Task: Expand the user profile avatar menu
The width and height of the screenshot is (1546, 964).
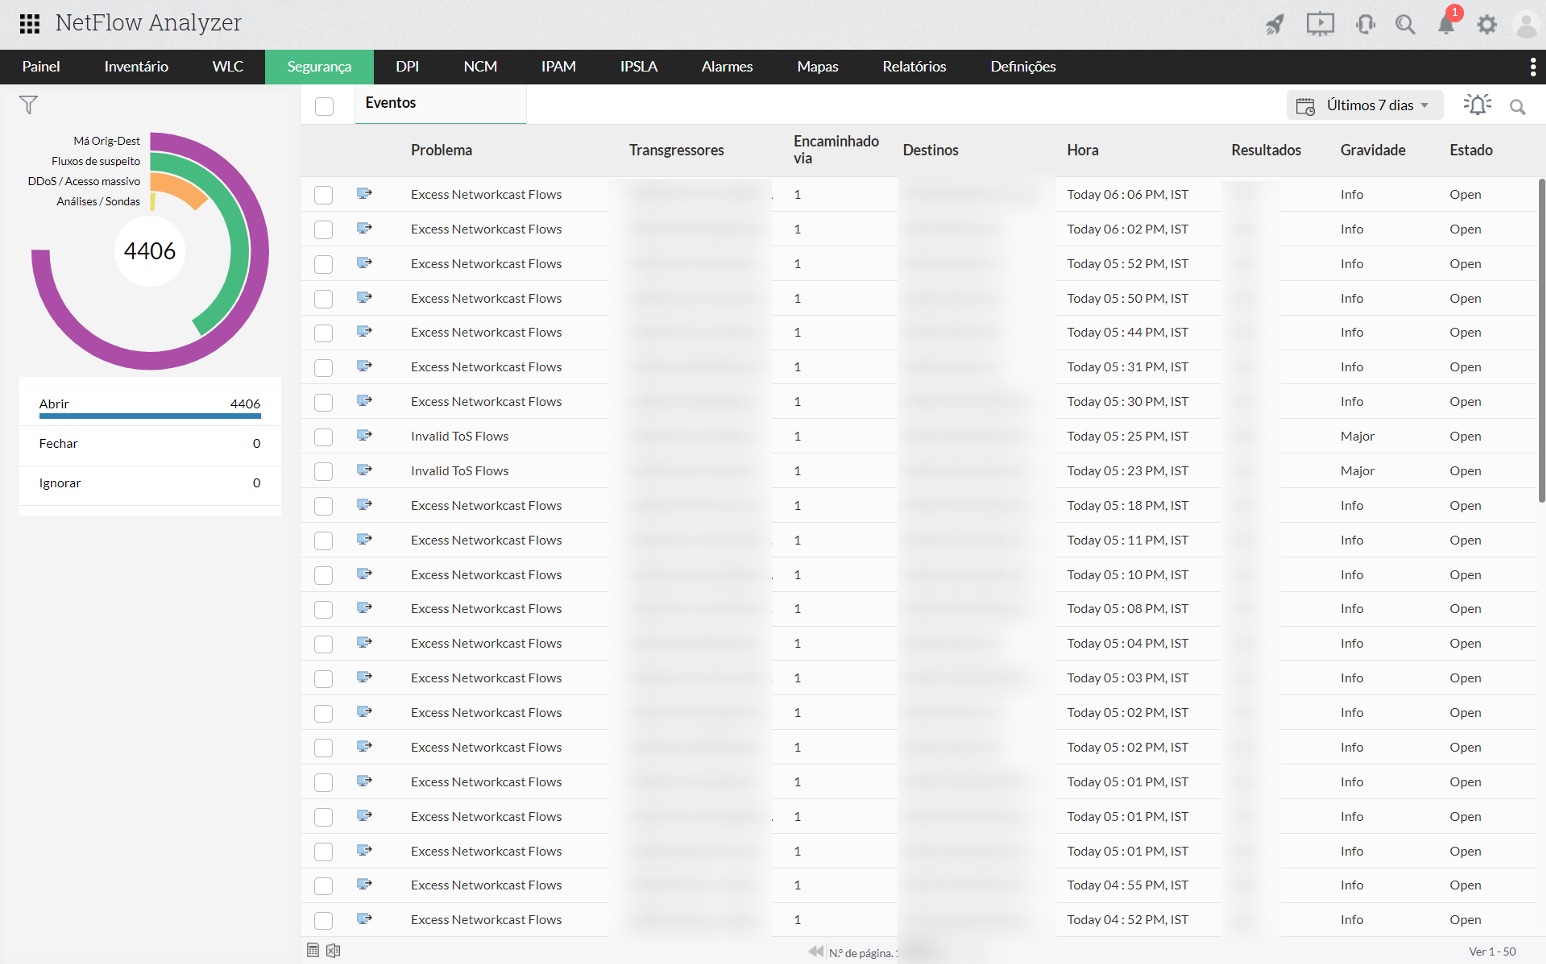Action: tap(1525, 25)
